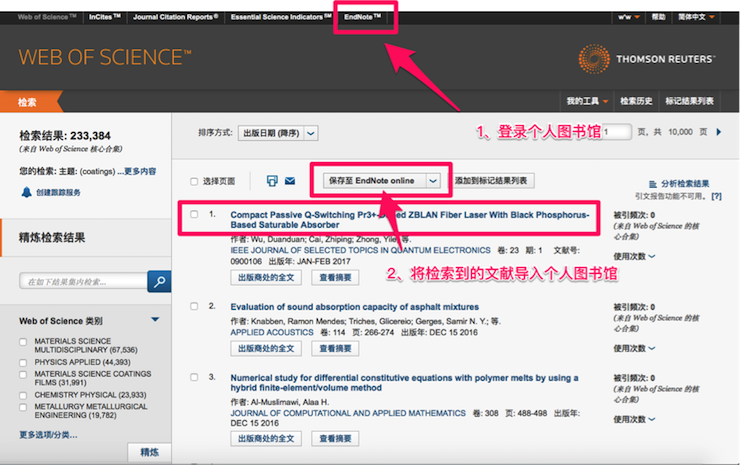The height and width of the screenshot is (465, 740).
Task: Click the Thomson Reuters logo
Action: pos(647,59)
